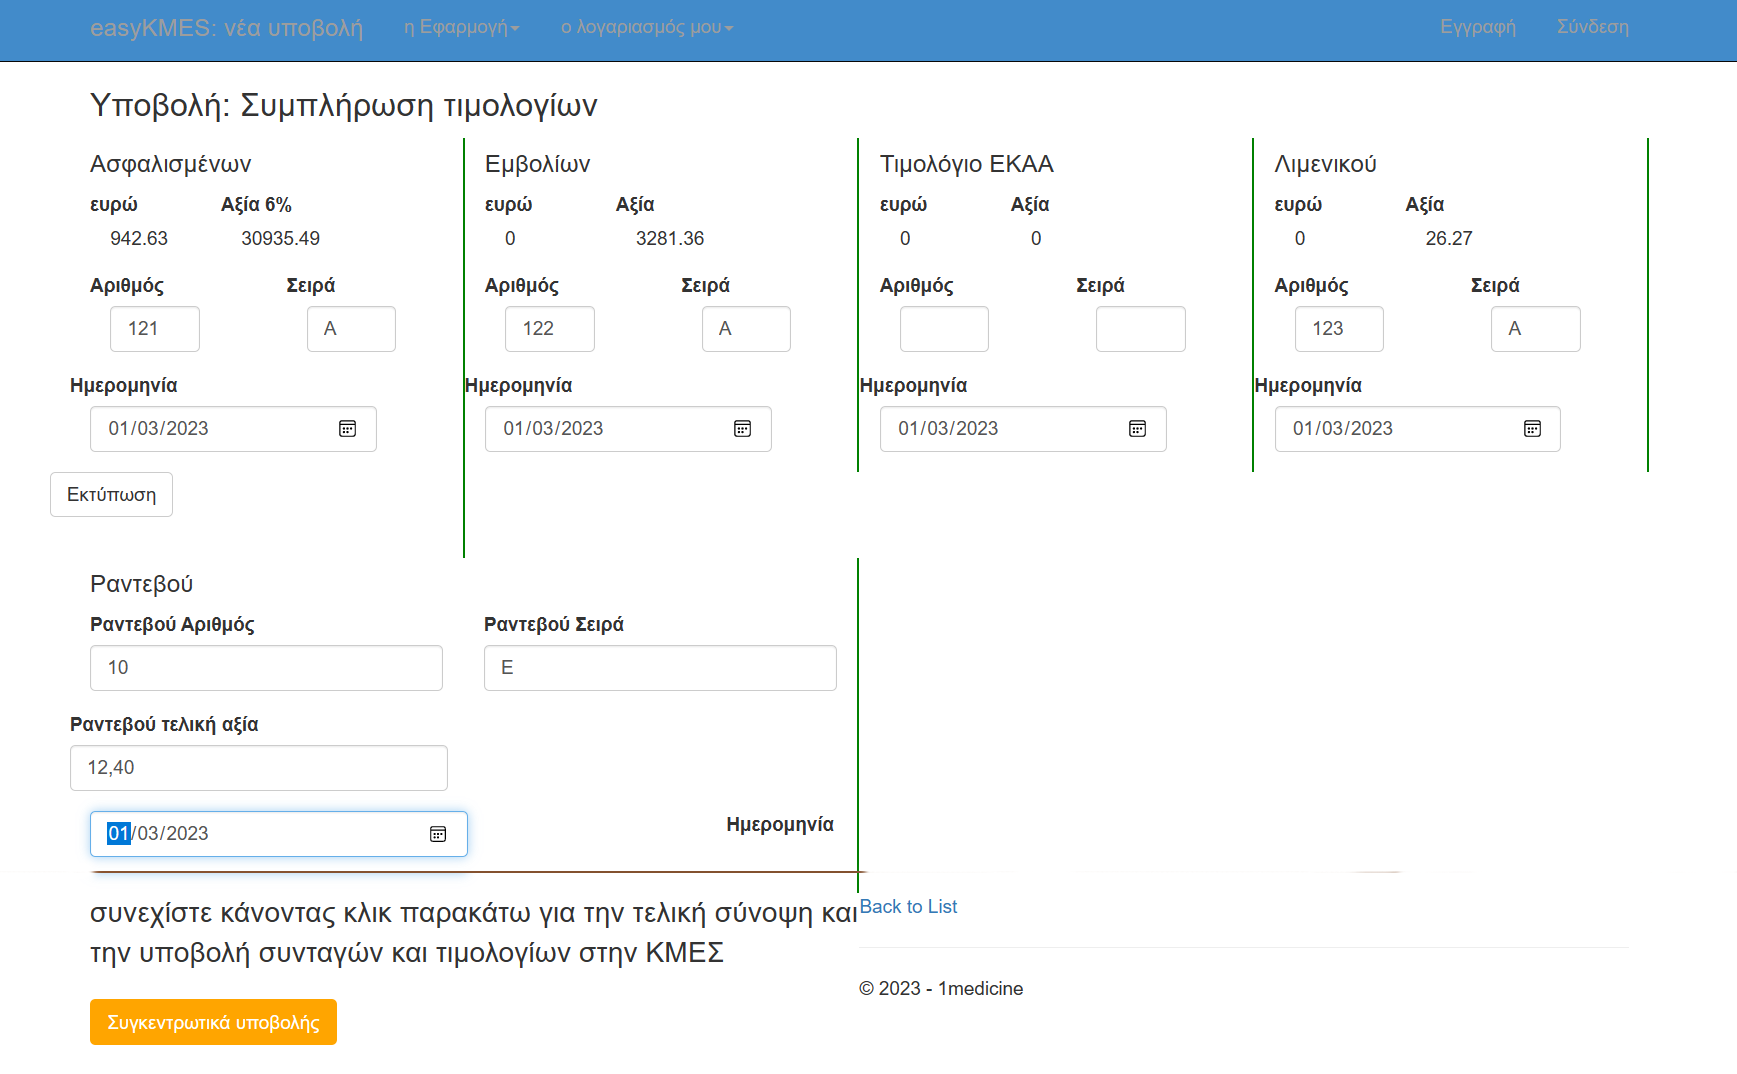Focus the empty Τιμολόγιο ΕΚΑΑ Αριθμός field
This screenshot has height=1074, width=1737.
click(x=944, y=329)
